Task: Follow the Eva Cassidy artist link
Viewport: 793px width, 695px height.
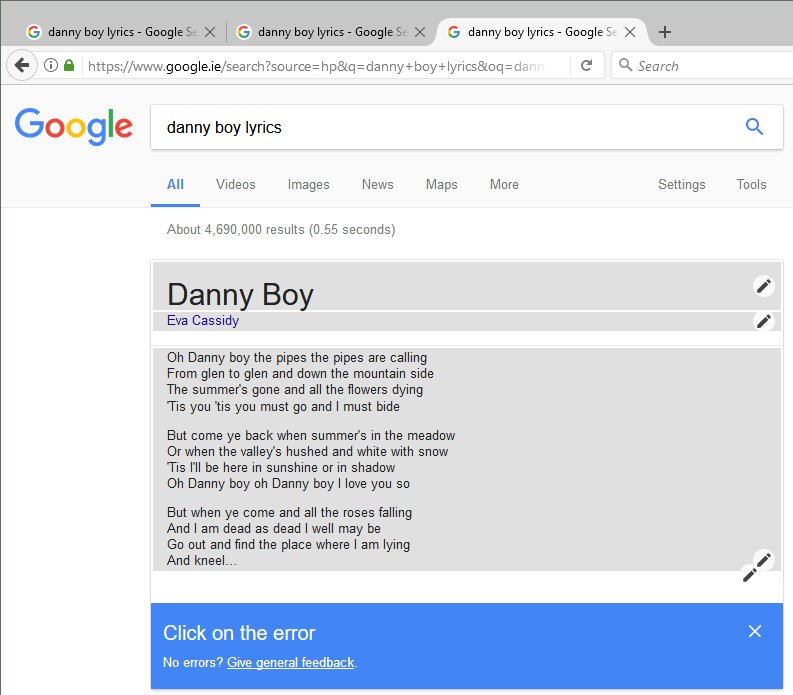Action: tap(203, 321)
